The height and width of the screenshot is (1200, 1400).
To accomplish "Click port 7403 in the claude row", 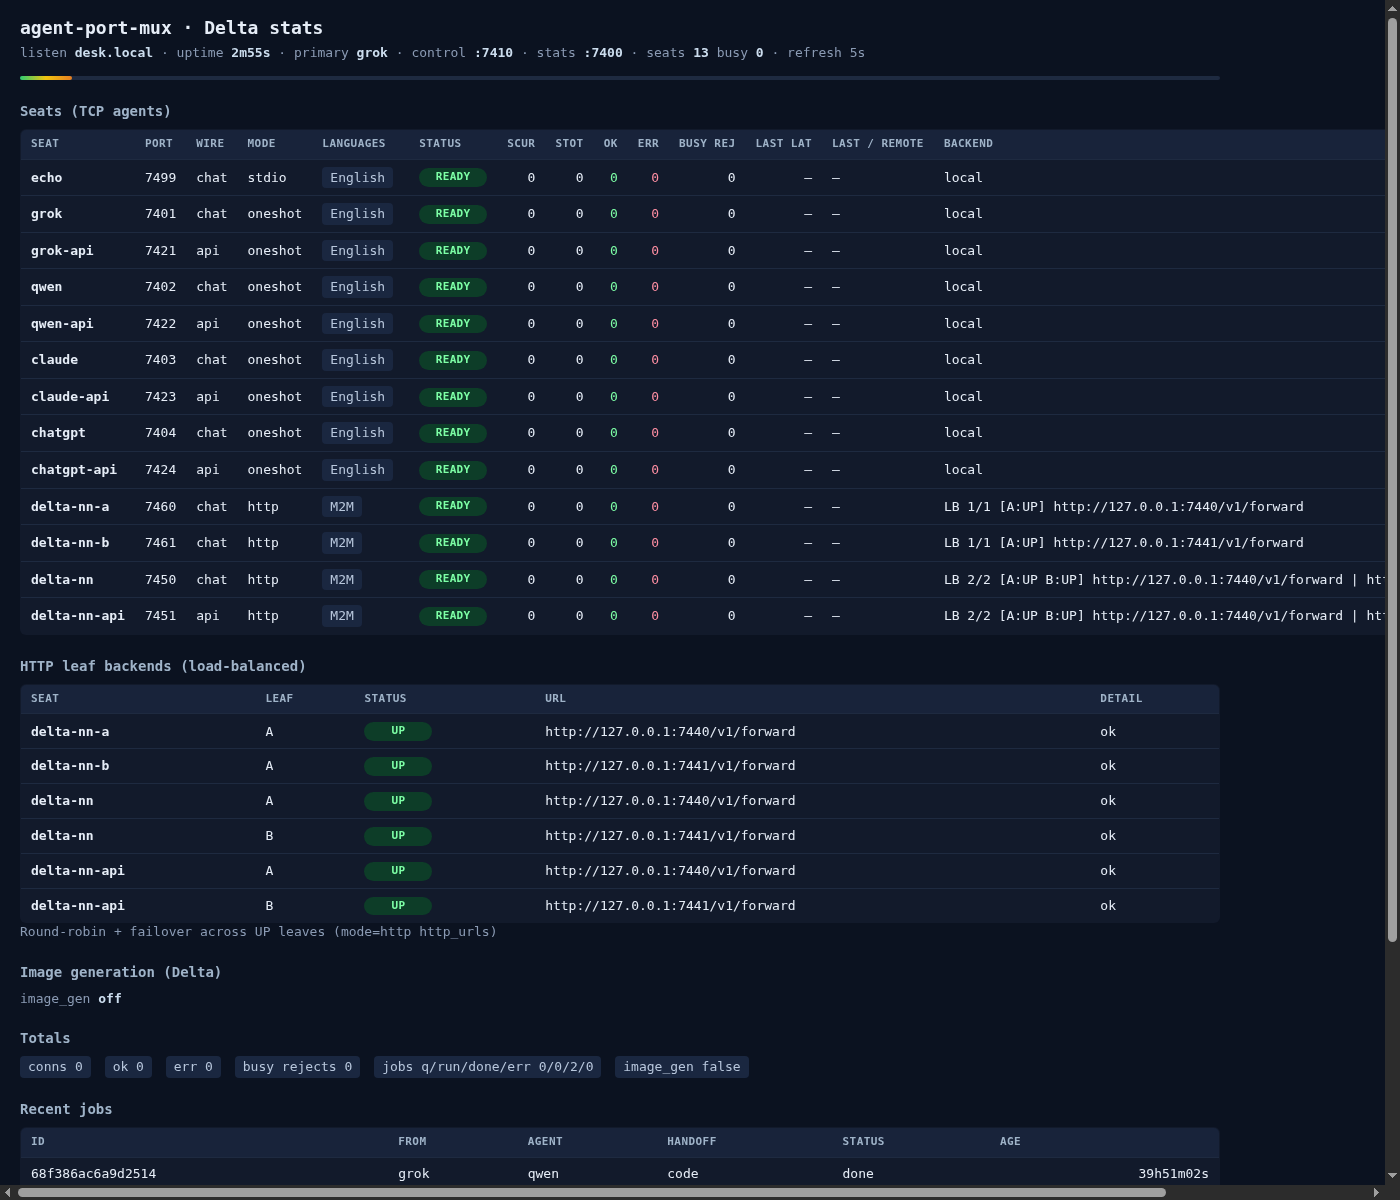I will [160, 359].
